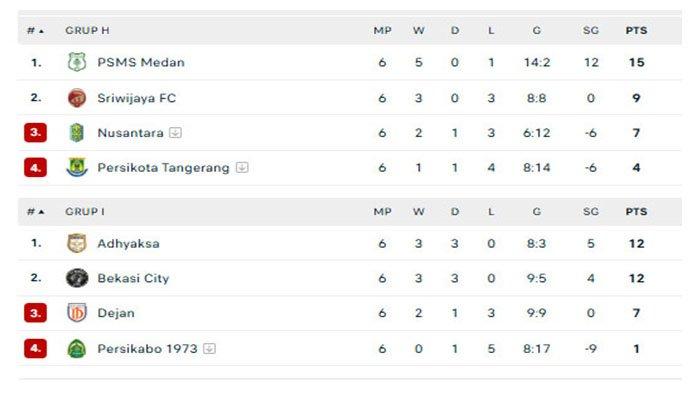Select PTS column header in Grup H
The image size is (700, 393).
[636, 30]
